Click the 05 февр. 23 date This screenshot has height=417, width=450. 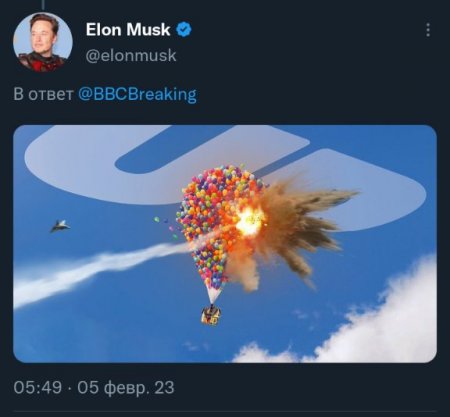[x=126, y=388]
